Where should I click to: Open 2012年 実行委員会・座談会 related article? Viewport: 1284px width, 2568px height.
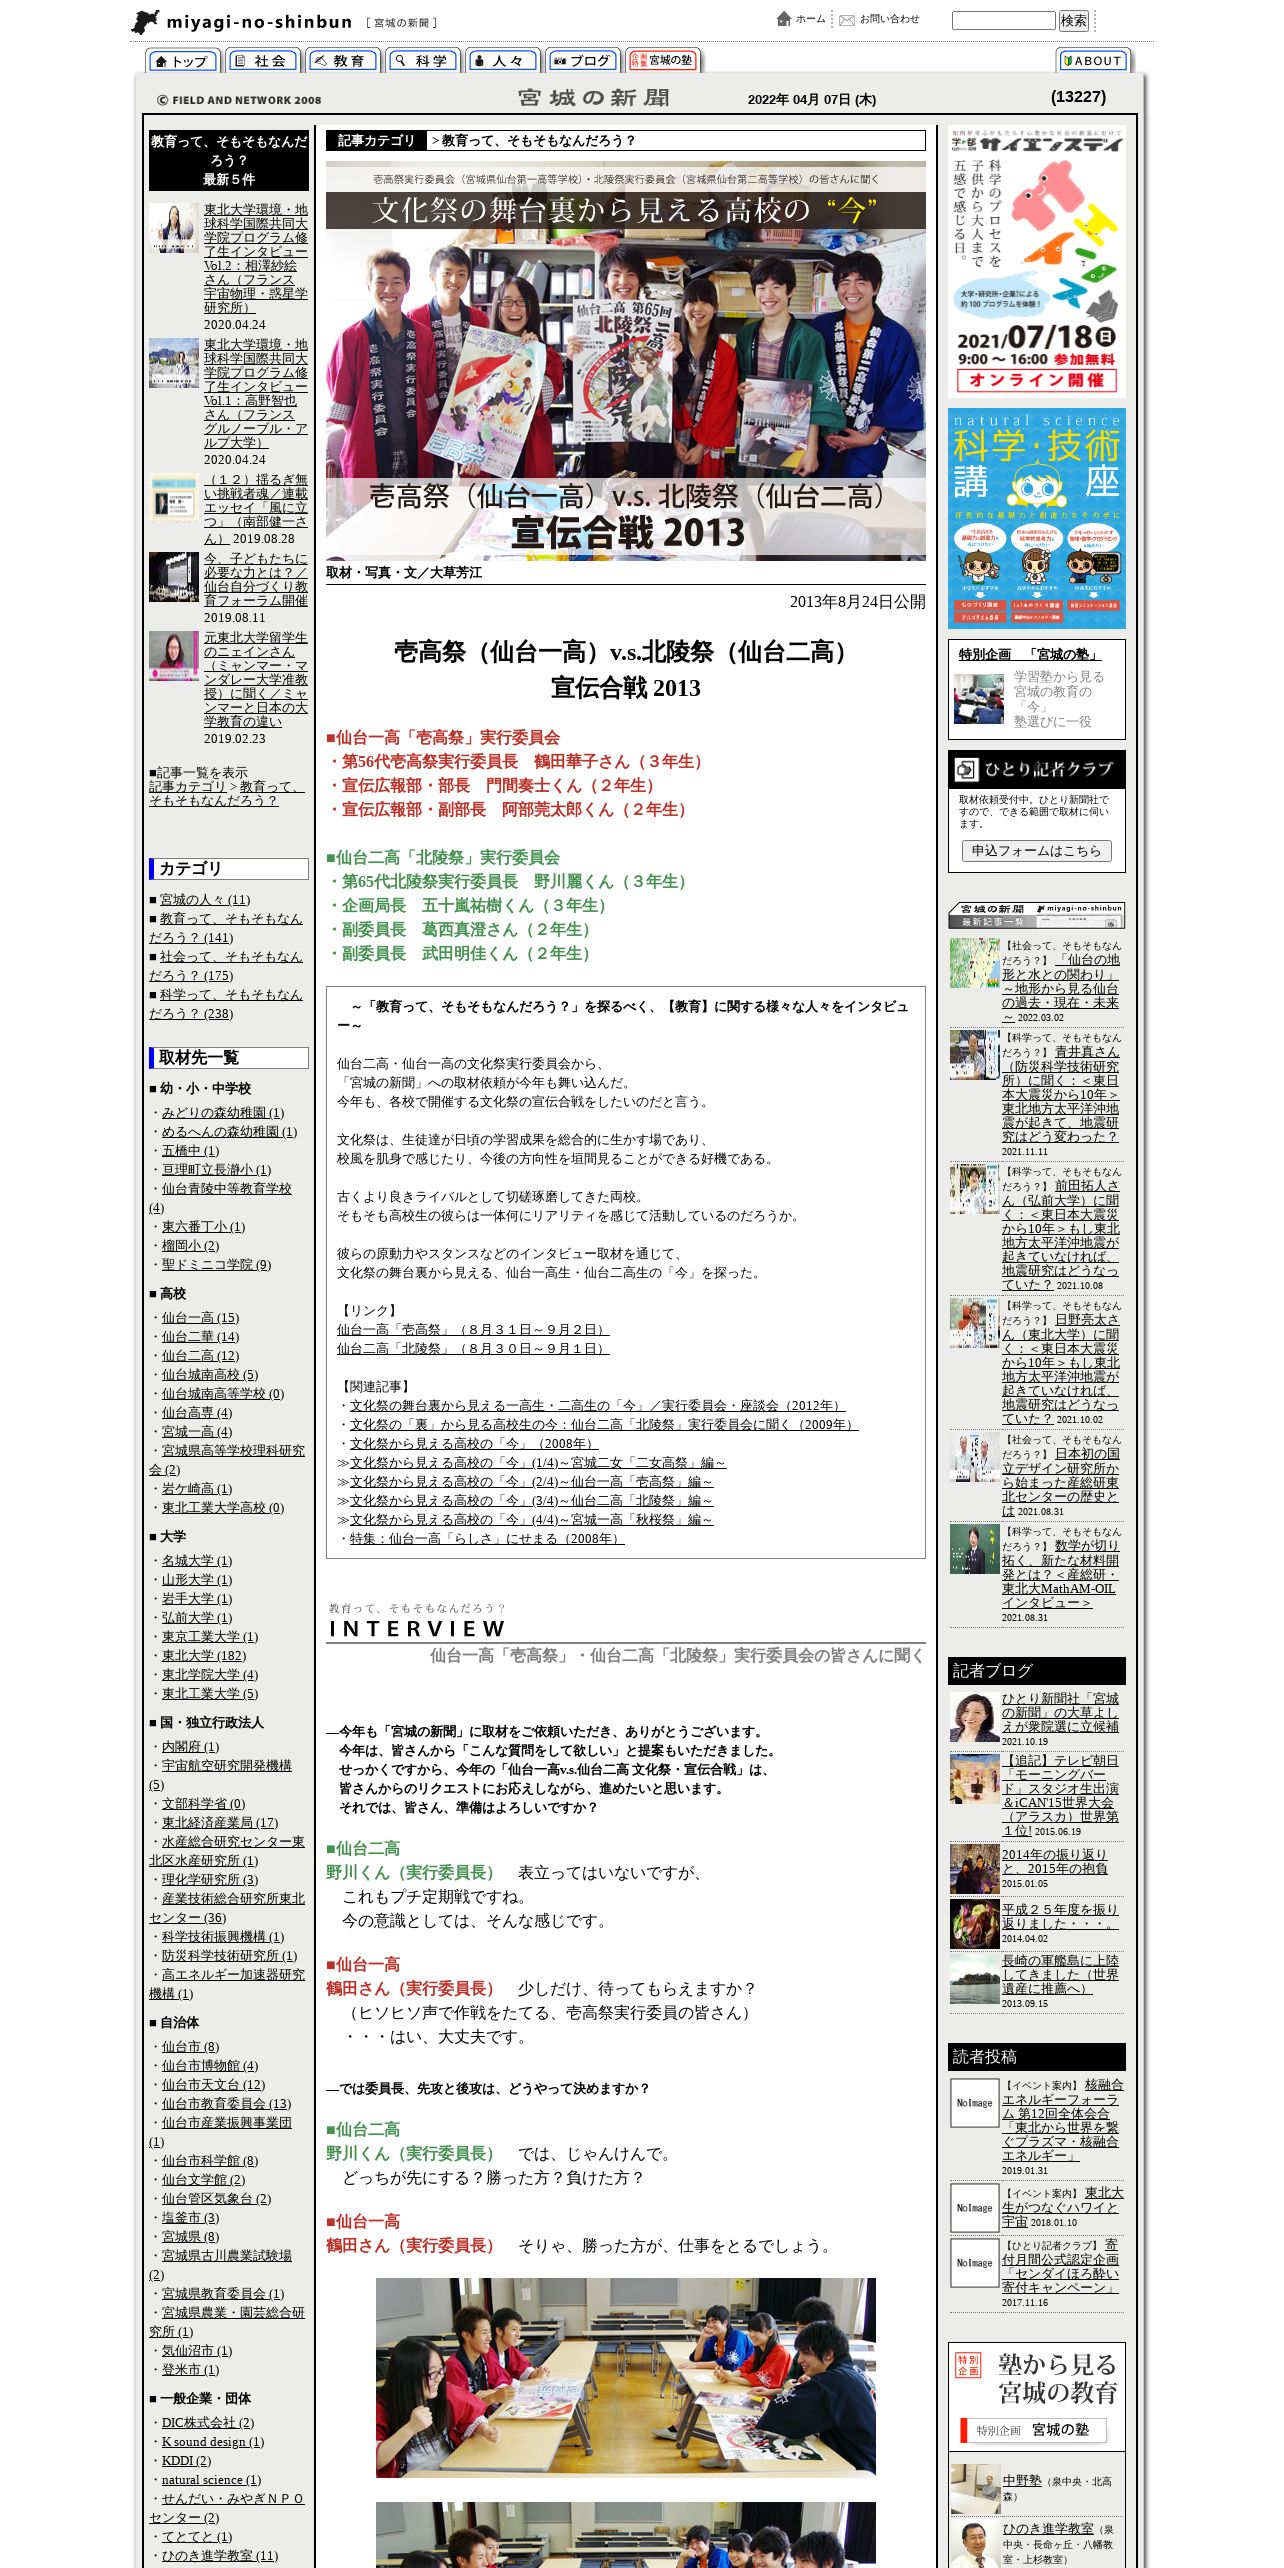point(597,1406)
